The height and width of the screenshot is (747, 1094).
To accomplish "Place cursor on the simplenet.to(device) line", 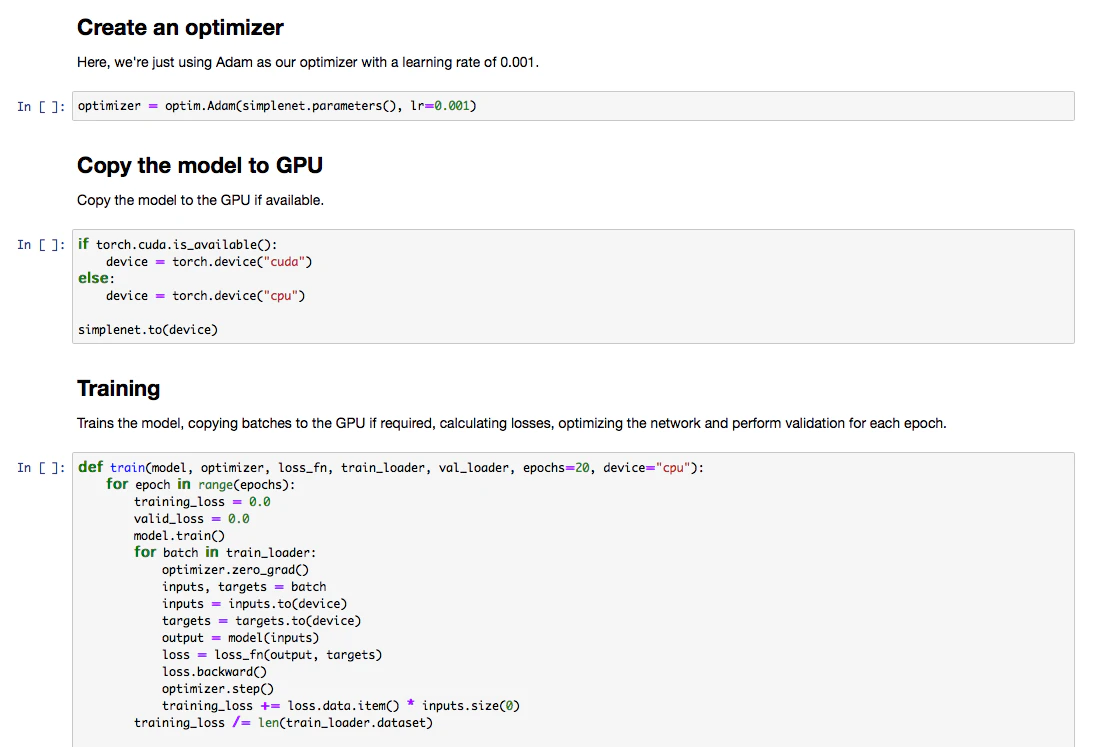I will [x=147, y=330].
